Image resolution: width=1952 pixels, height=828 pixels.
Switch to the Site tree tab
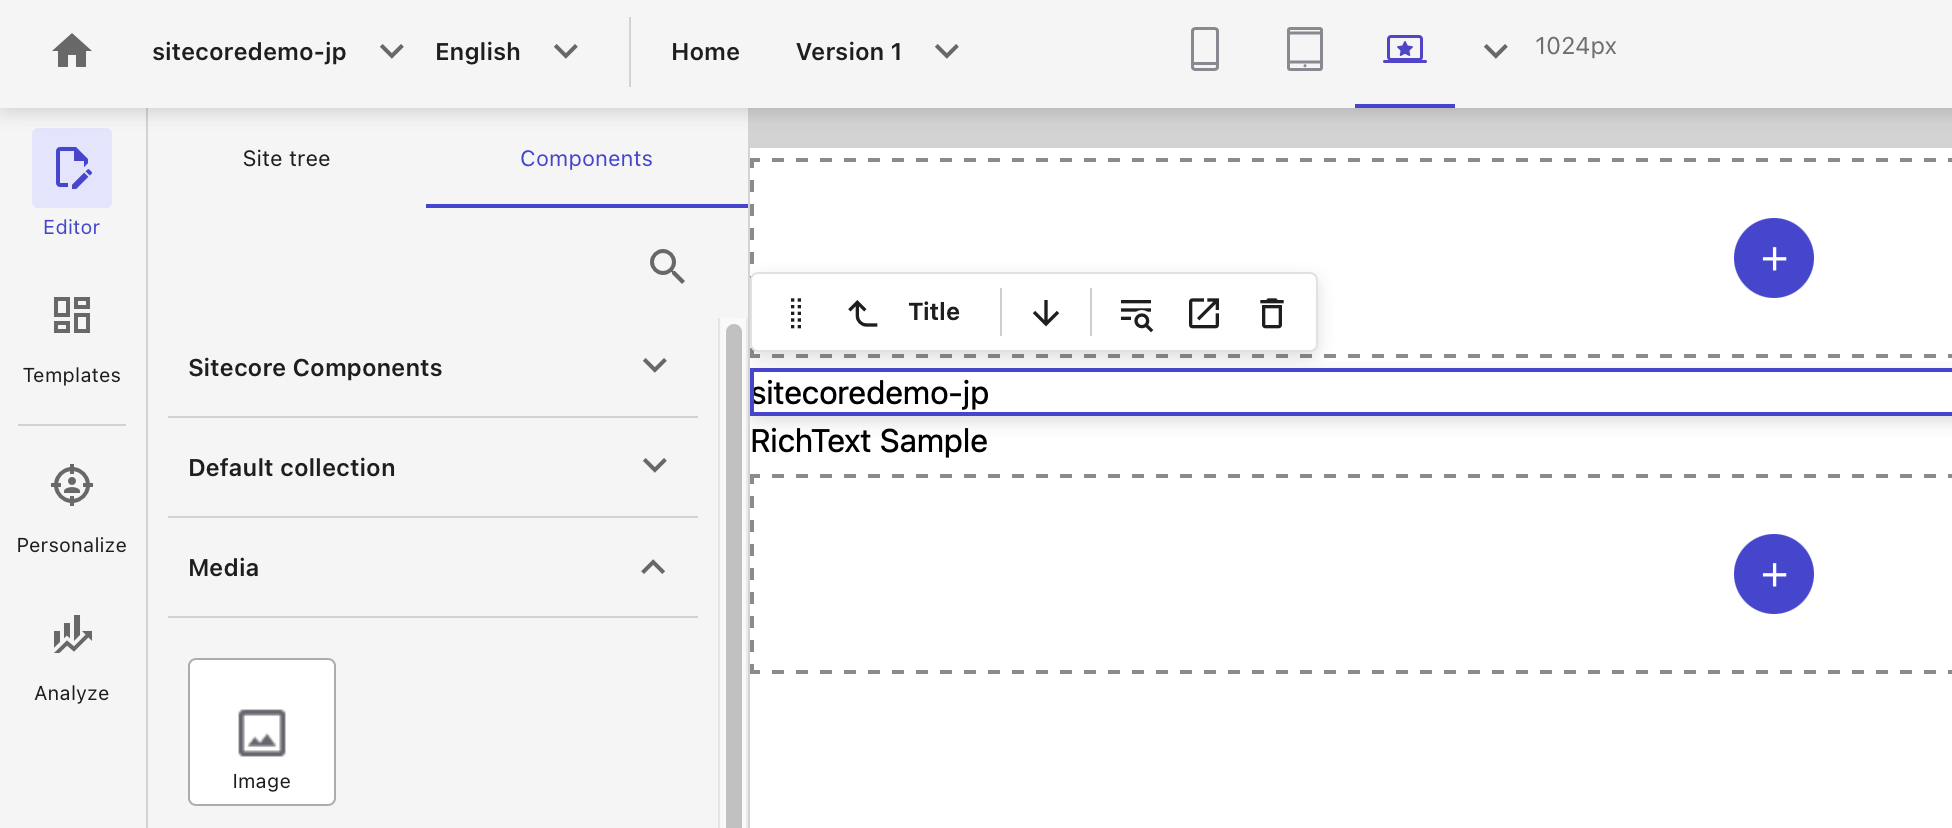coord(286,158)
